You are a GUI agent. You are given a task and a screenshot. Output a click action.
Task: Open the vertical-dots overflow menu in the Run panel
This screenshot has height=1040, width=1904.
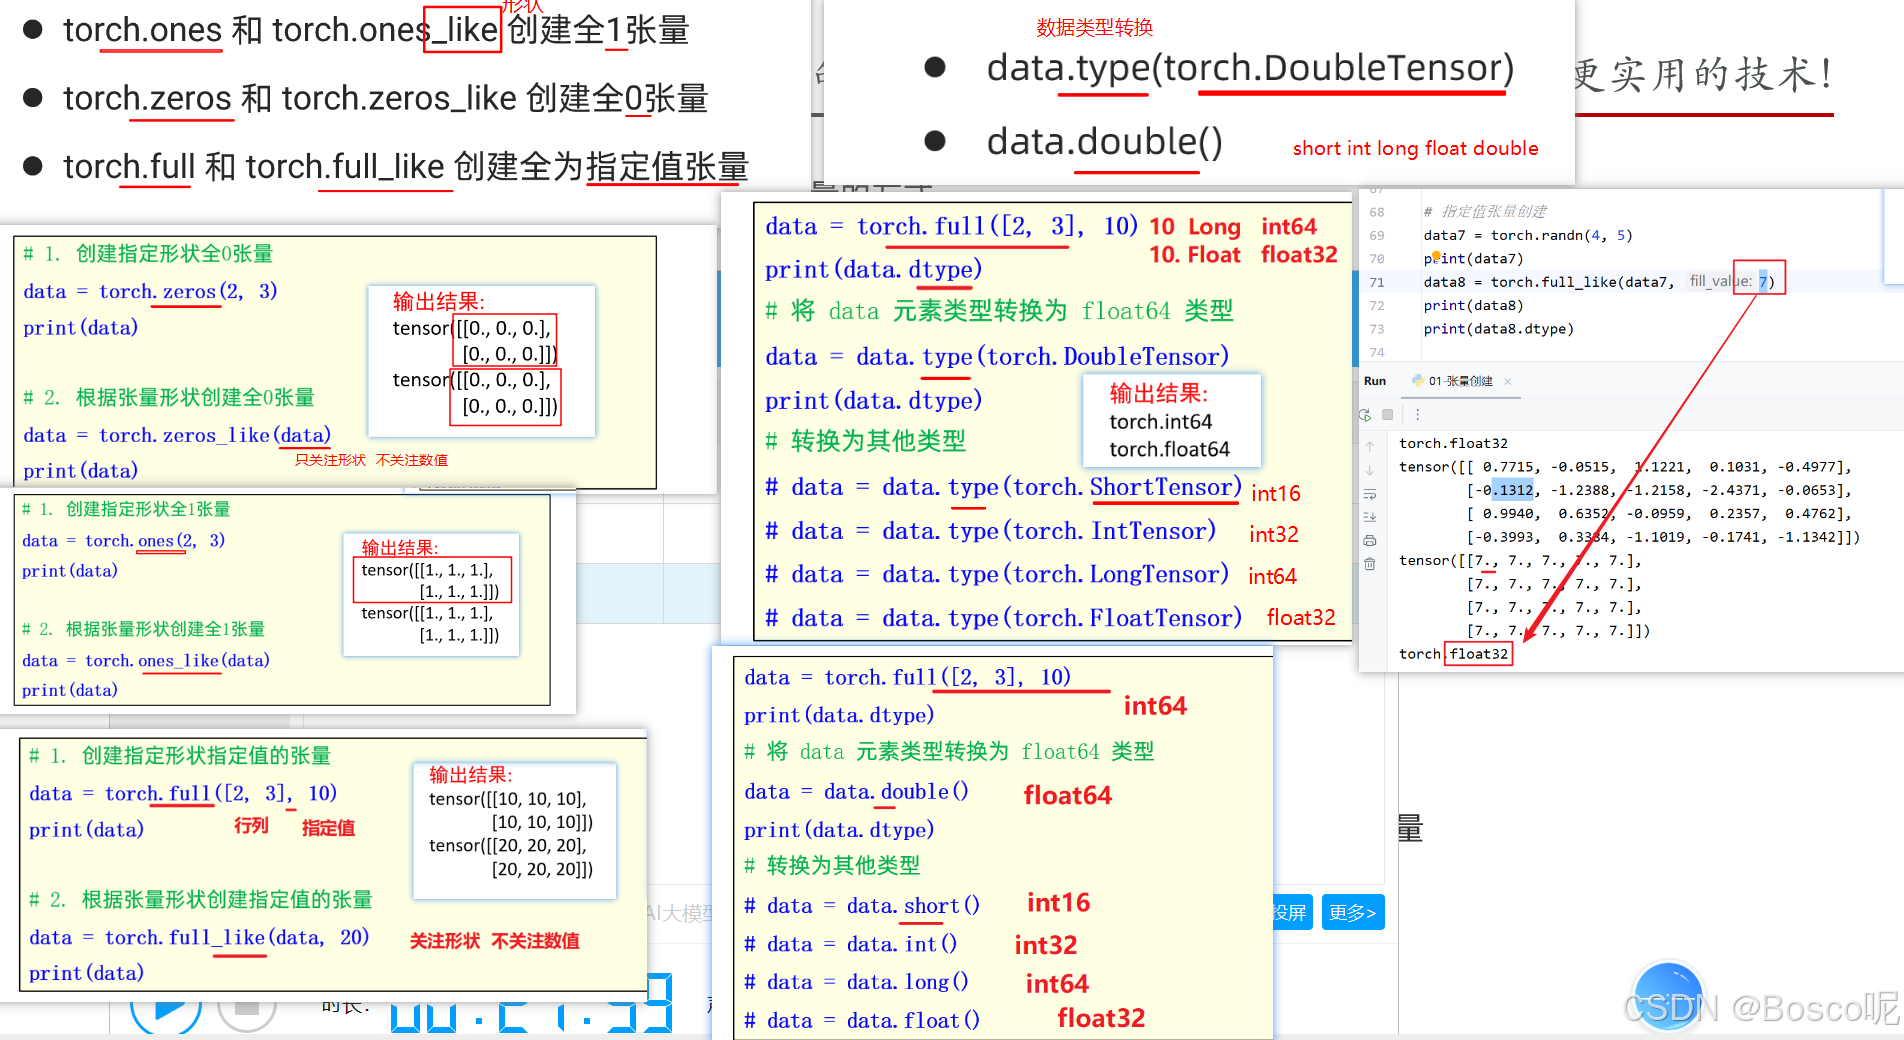(x=1417, y=415)
